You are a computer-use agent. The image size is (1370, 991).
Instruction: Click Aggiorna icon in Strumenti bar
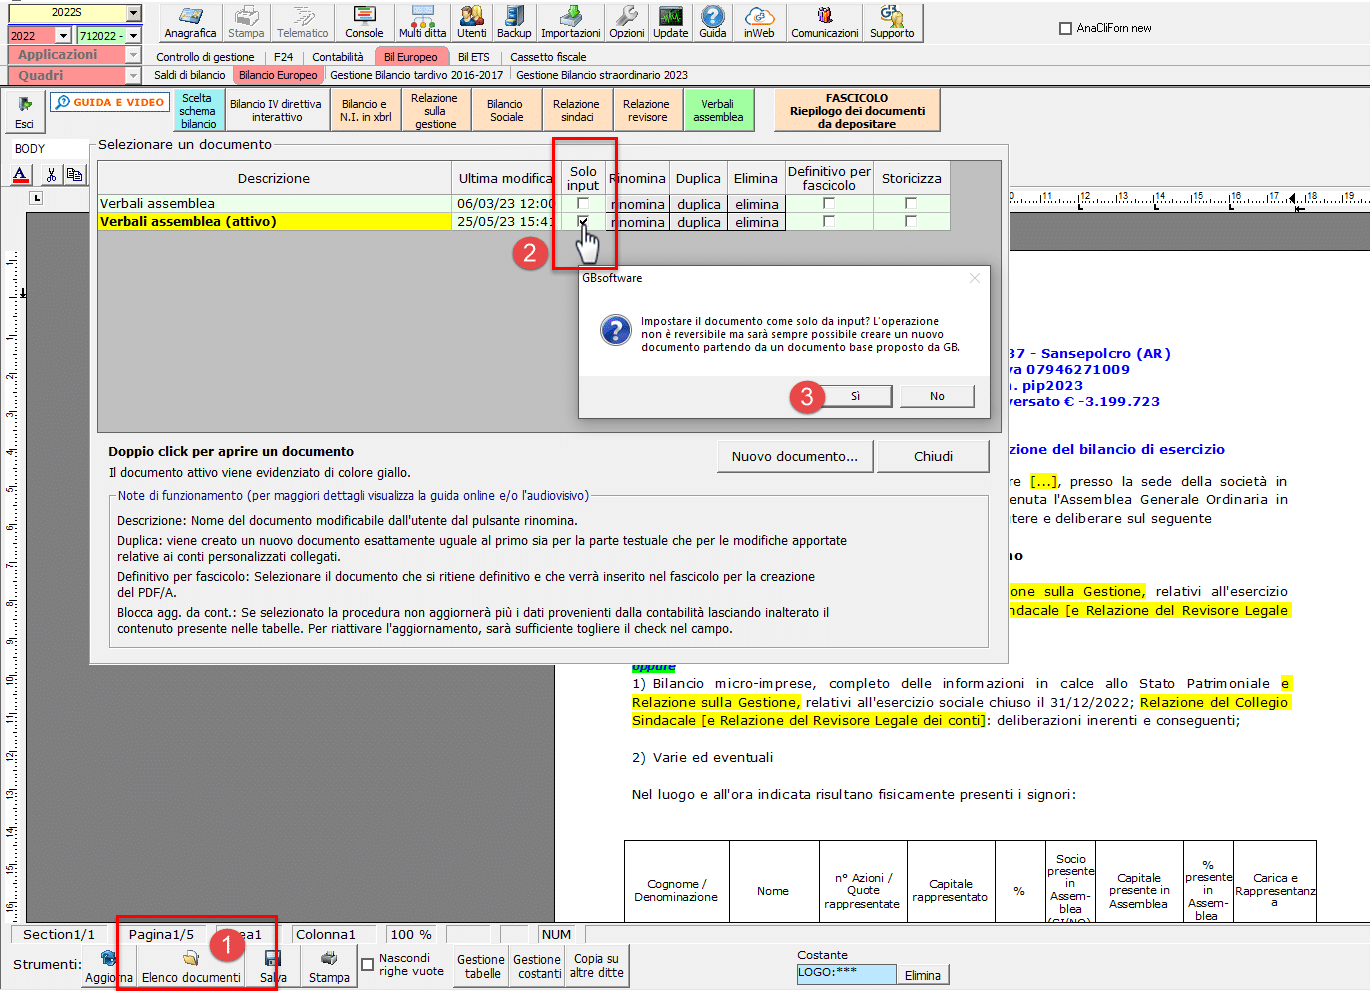tap(108, 966)
